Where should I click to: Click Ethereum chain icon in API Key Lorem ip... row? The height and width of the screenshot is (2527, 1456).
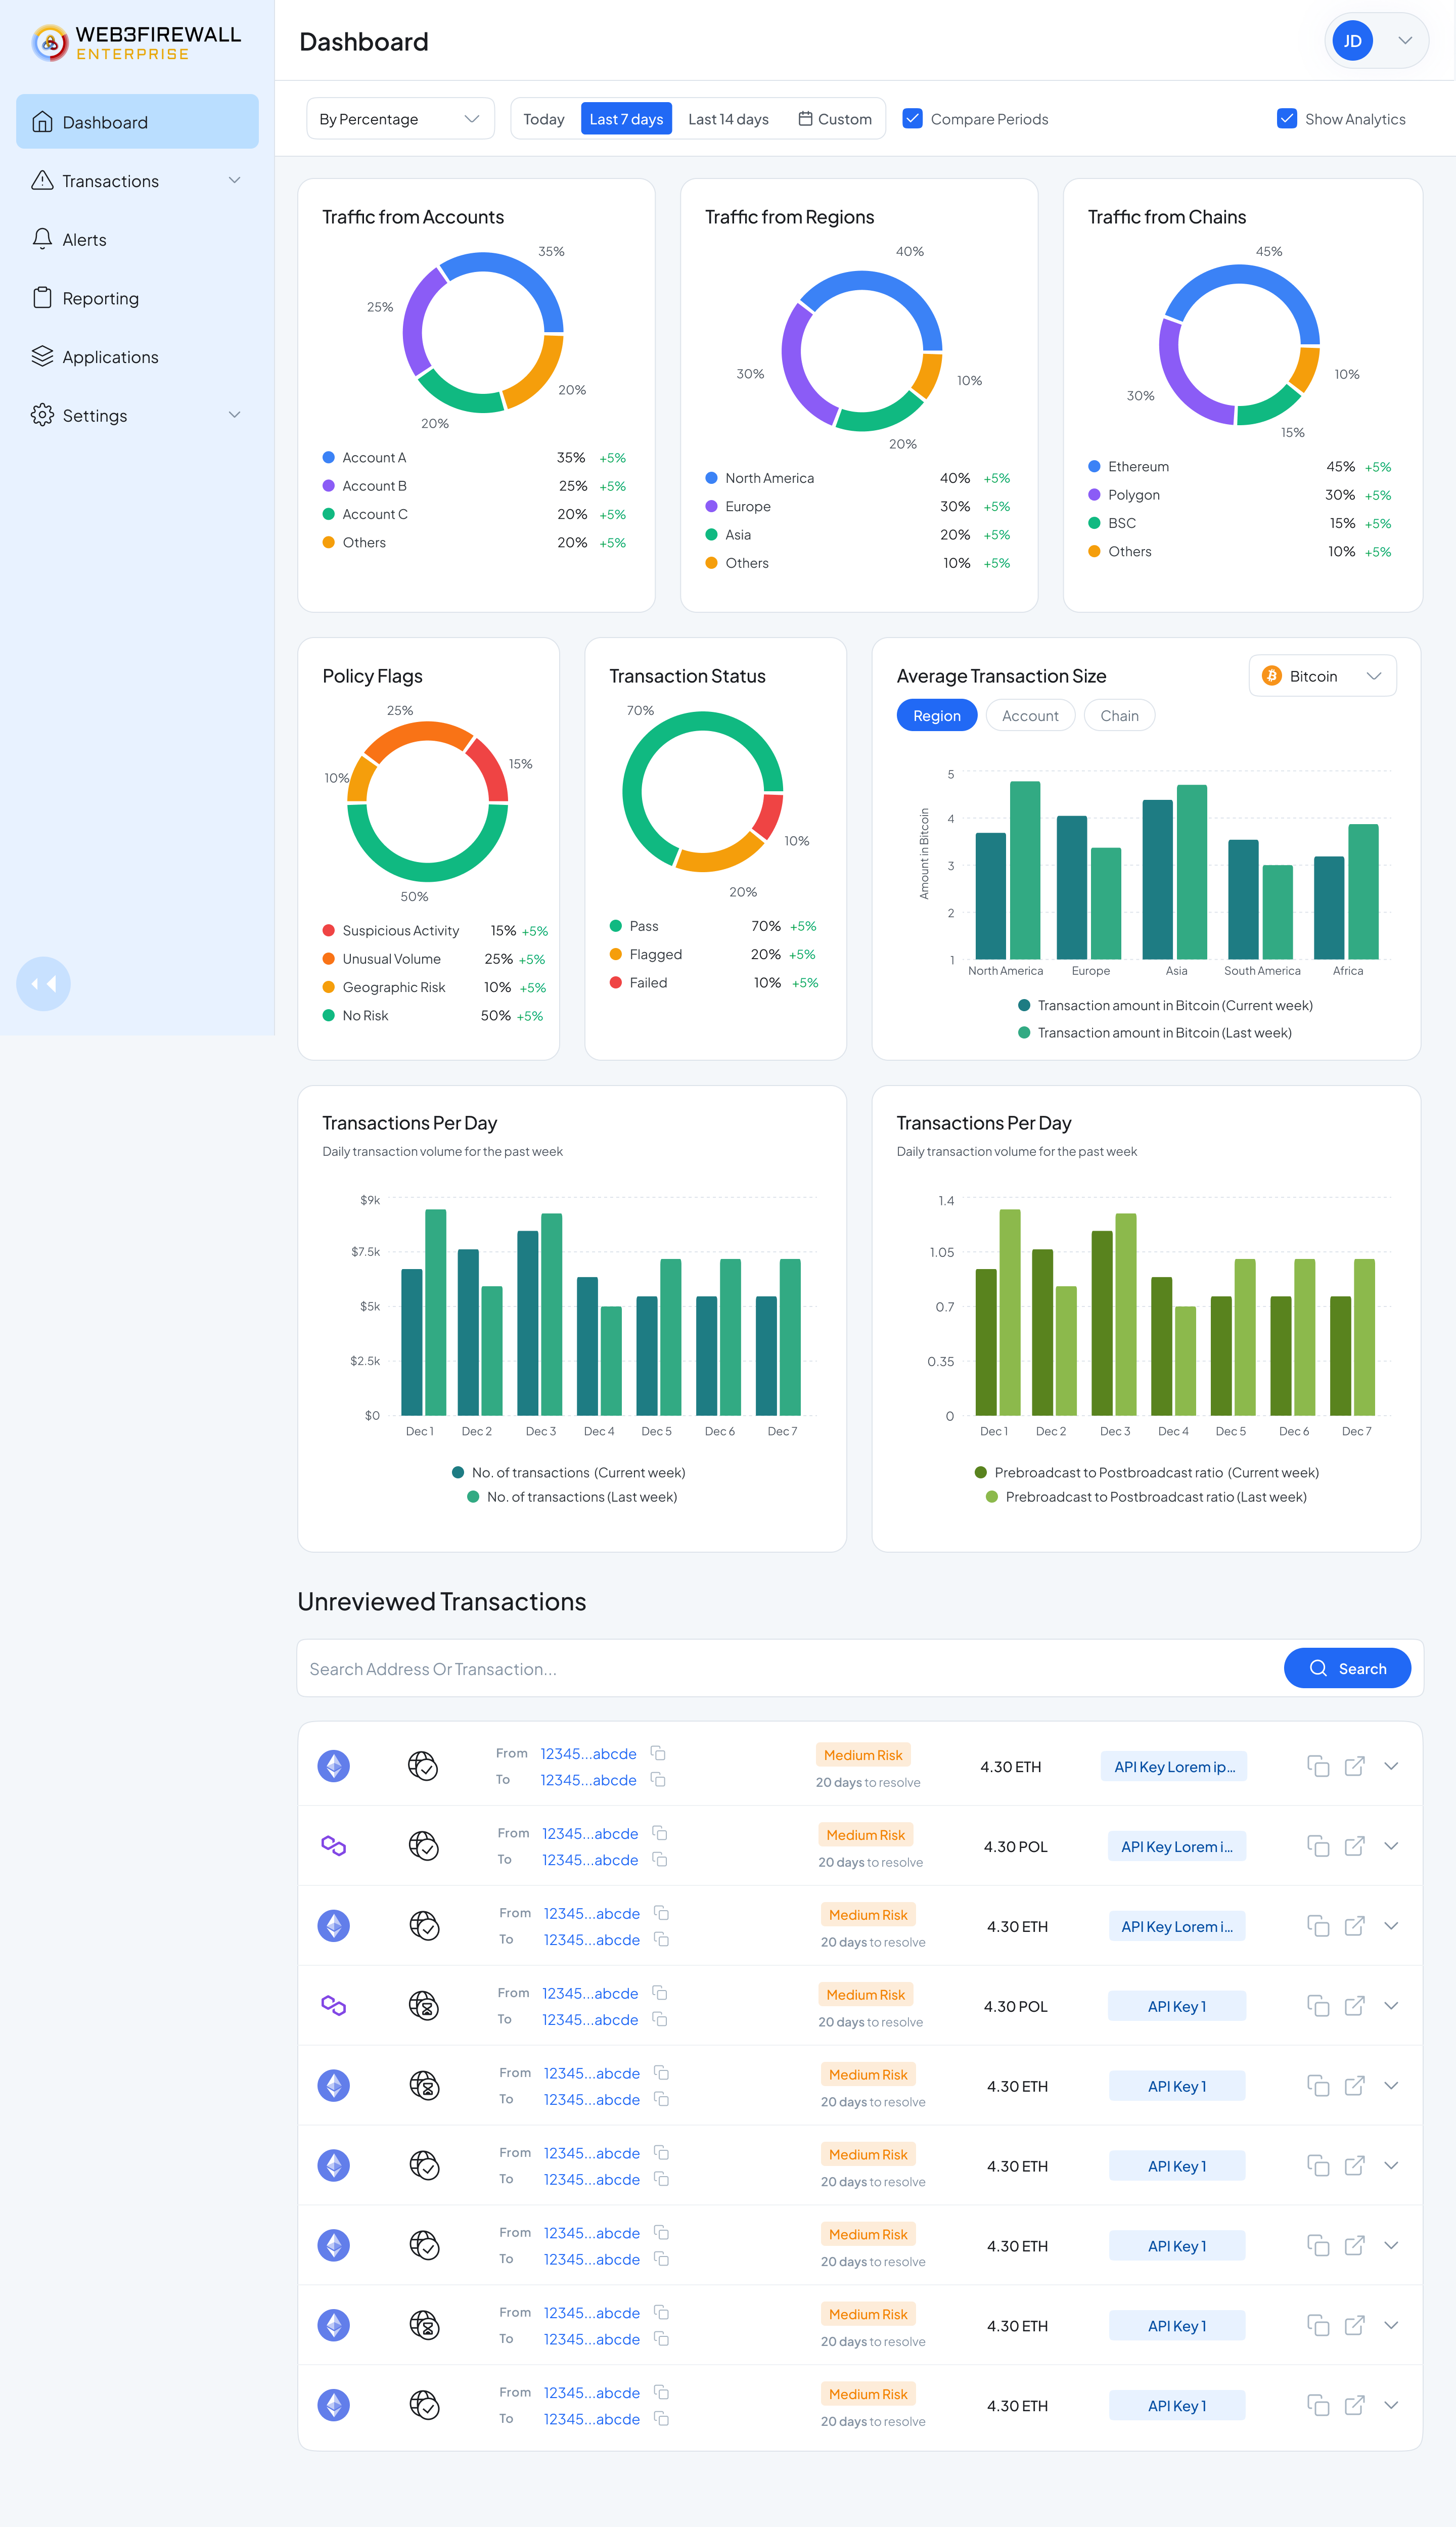click(334, 1766)
